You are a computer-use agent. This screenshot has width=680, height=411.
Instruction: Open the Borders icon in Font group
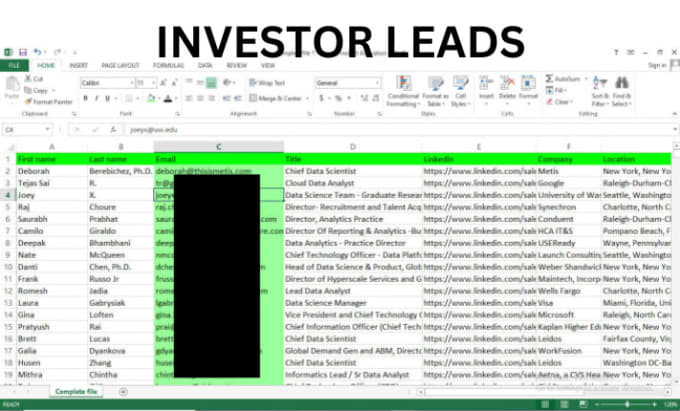(129, 98)
